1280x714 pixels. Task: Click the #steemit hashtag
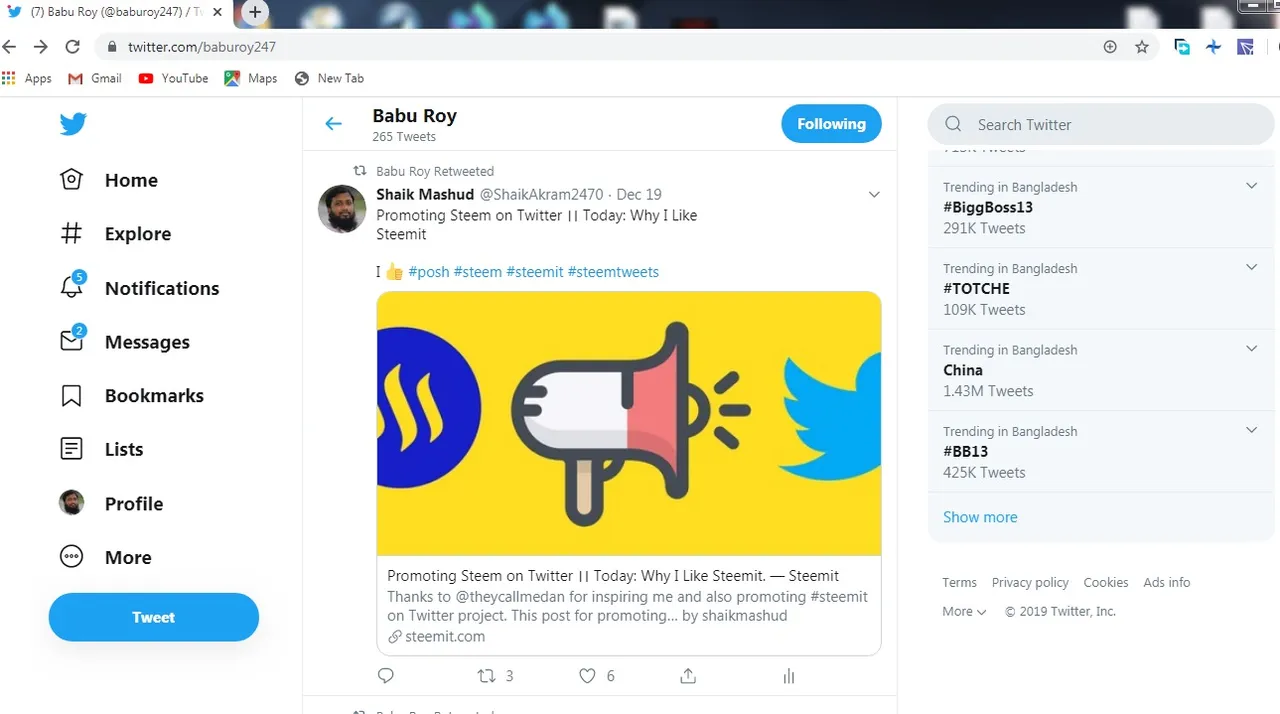[535, 272]
